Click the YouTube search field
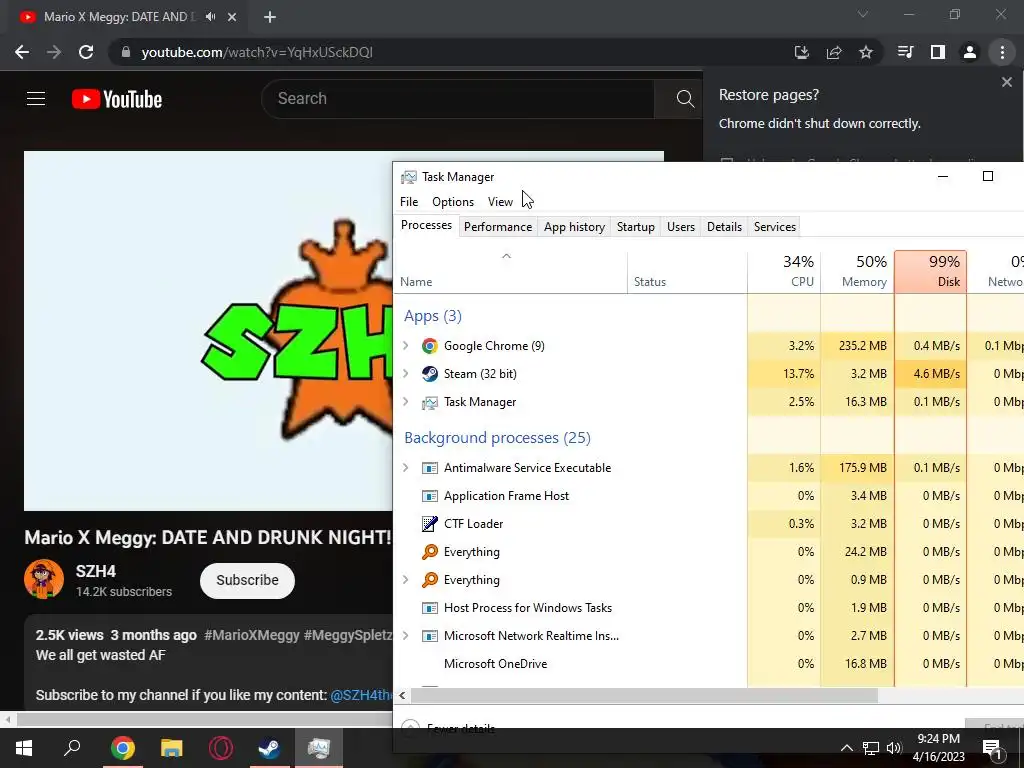The height and width of the screenshot is (768, 1024). click(x=457, y=99)
